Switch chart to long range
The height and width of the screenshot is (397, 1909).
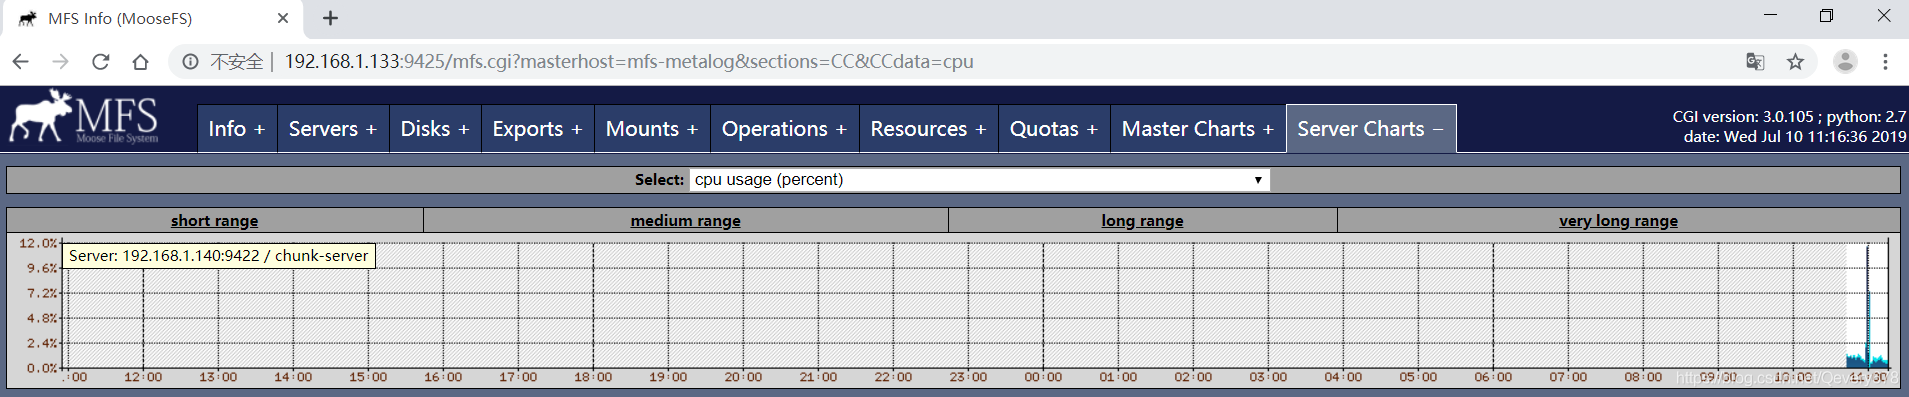pos(1142,221)
